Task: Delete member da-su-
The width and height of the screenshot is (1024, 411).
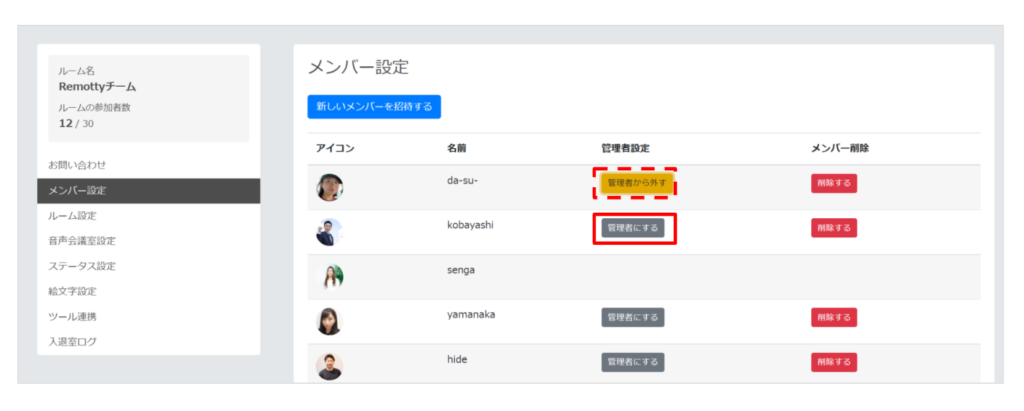Action: coord(834,184)
